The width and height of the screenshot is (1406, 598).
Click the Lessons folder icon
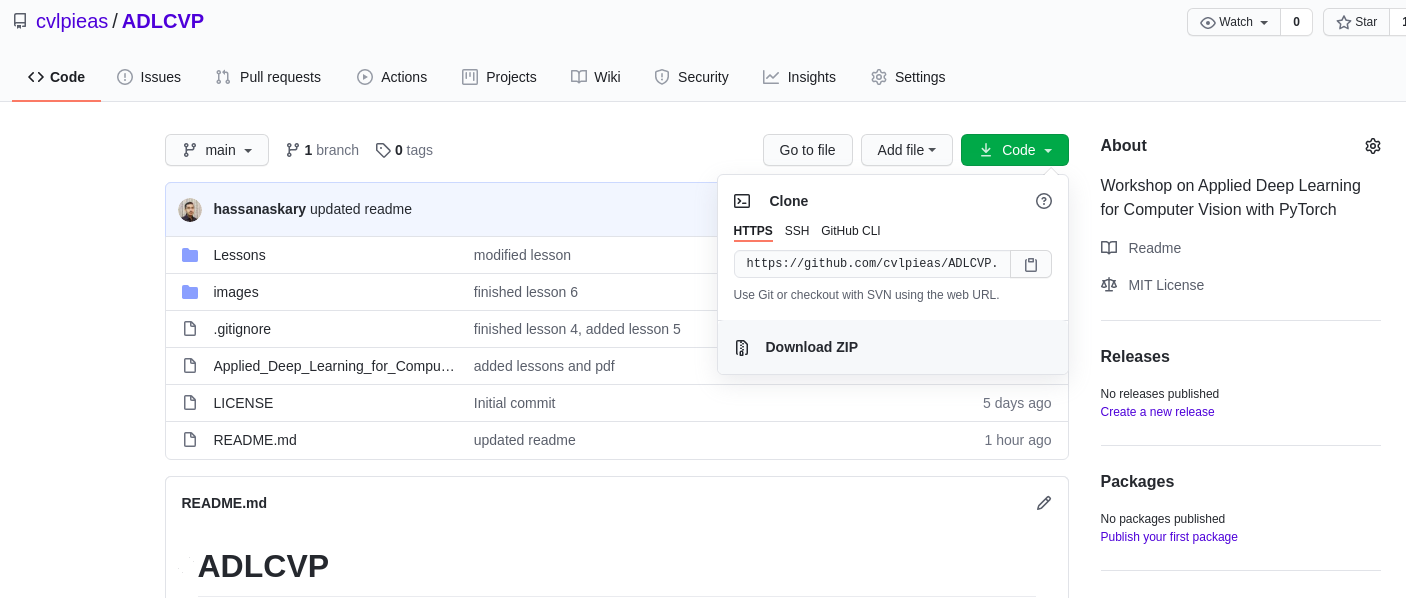click(190, 255)
